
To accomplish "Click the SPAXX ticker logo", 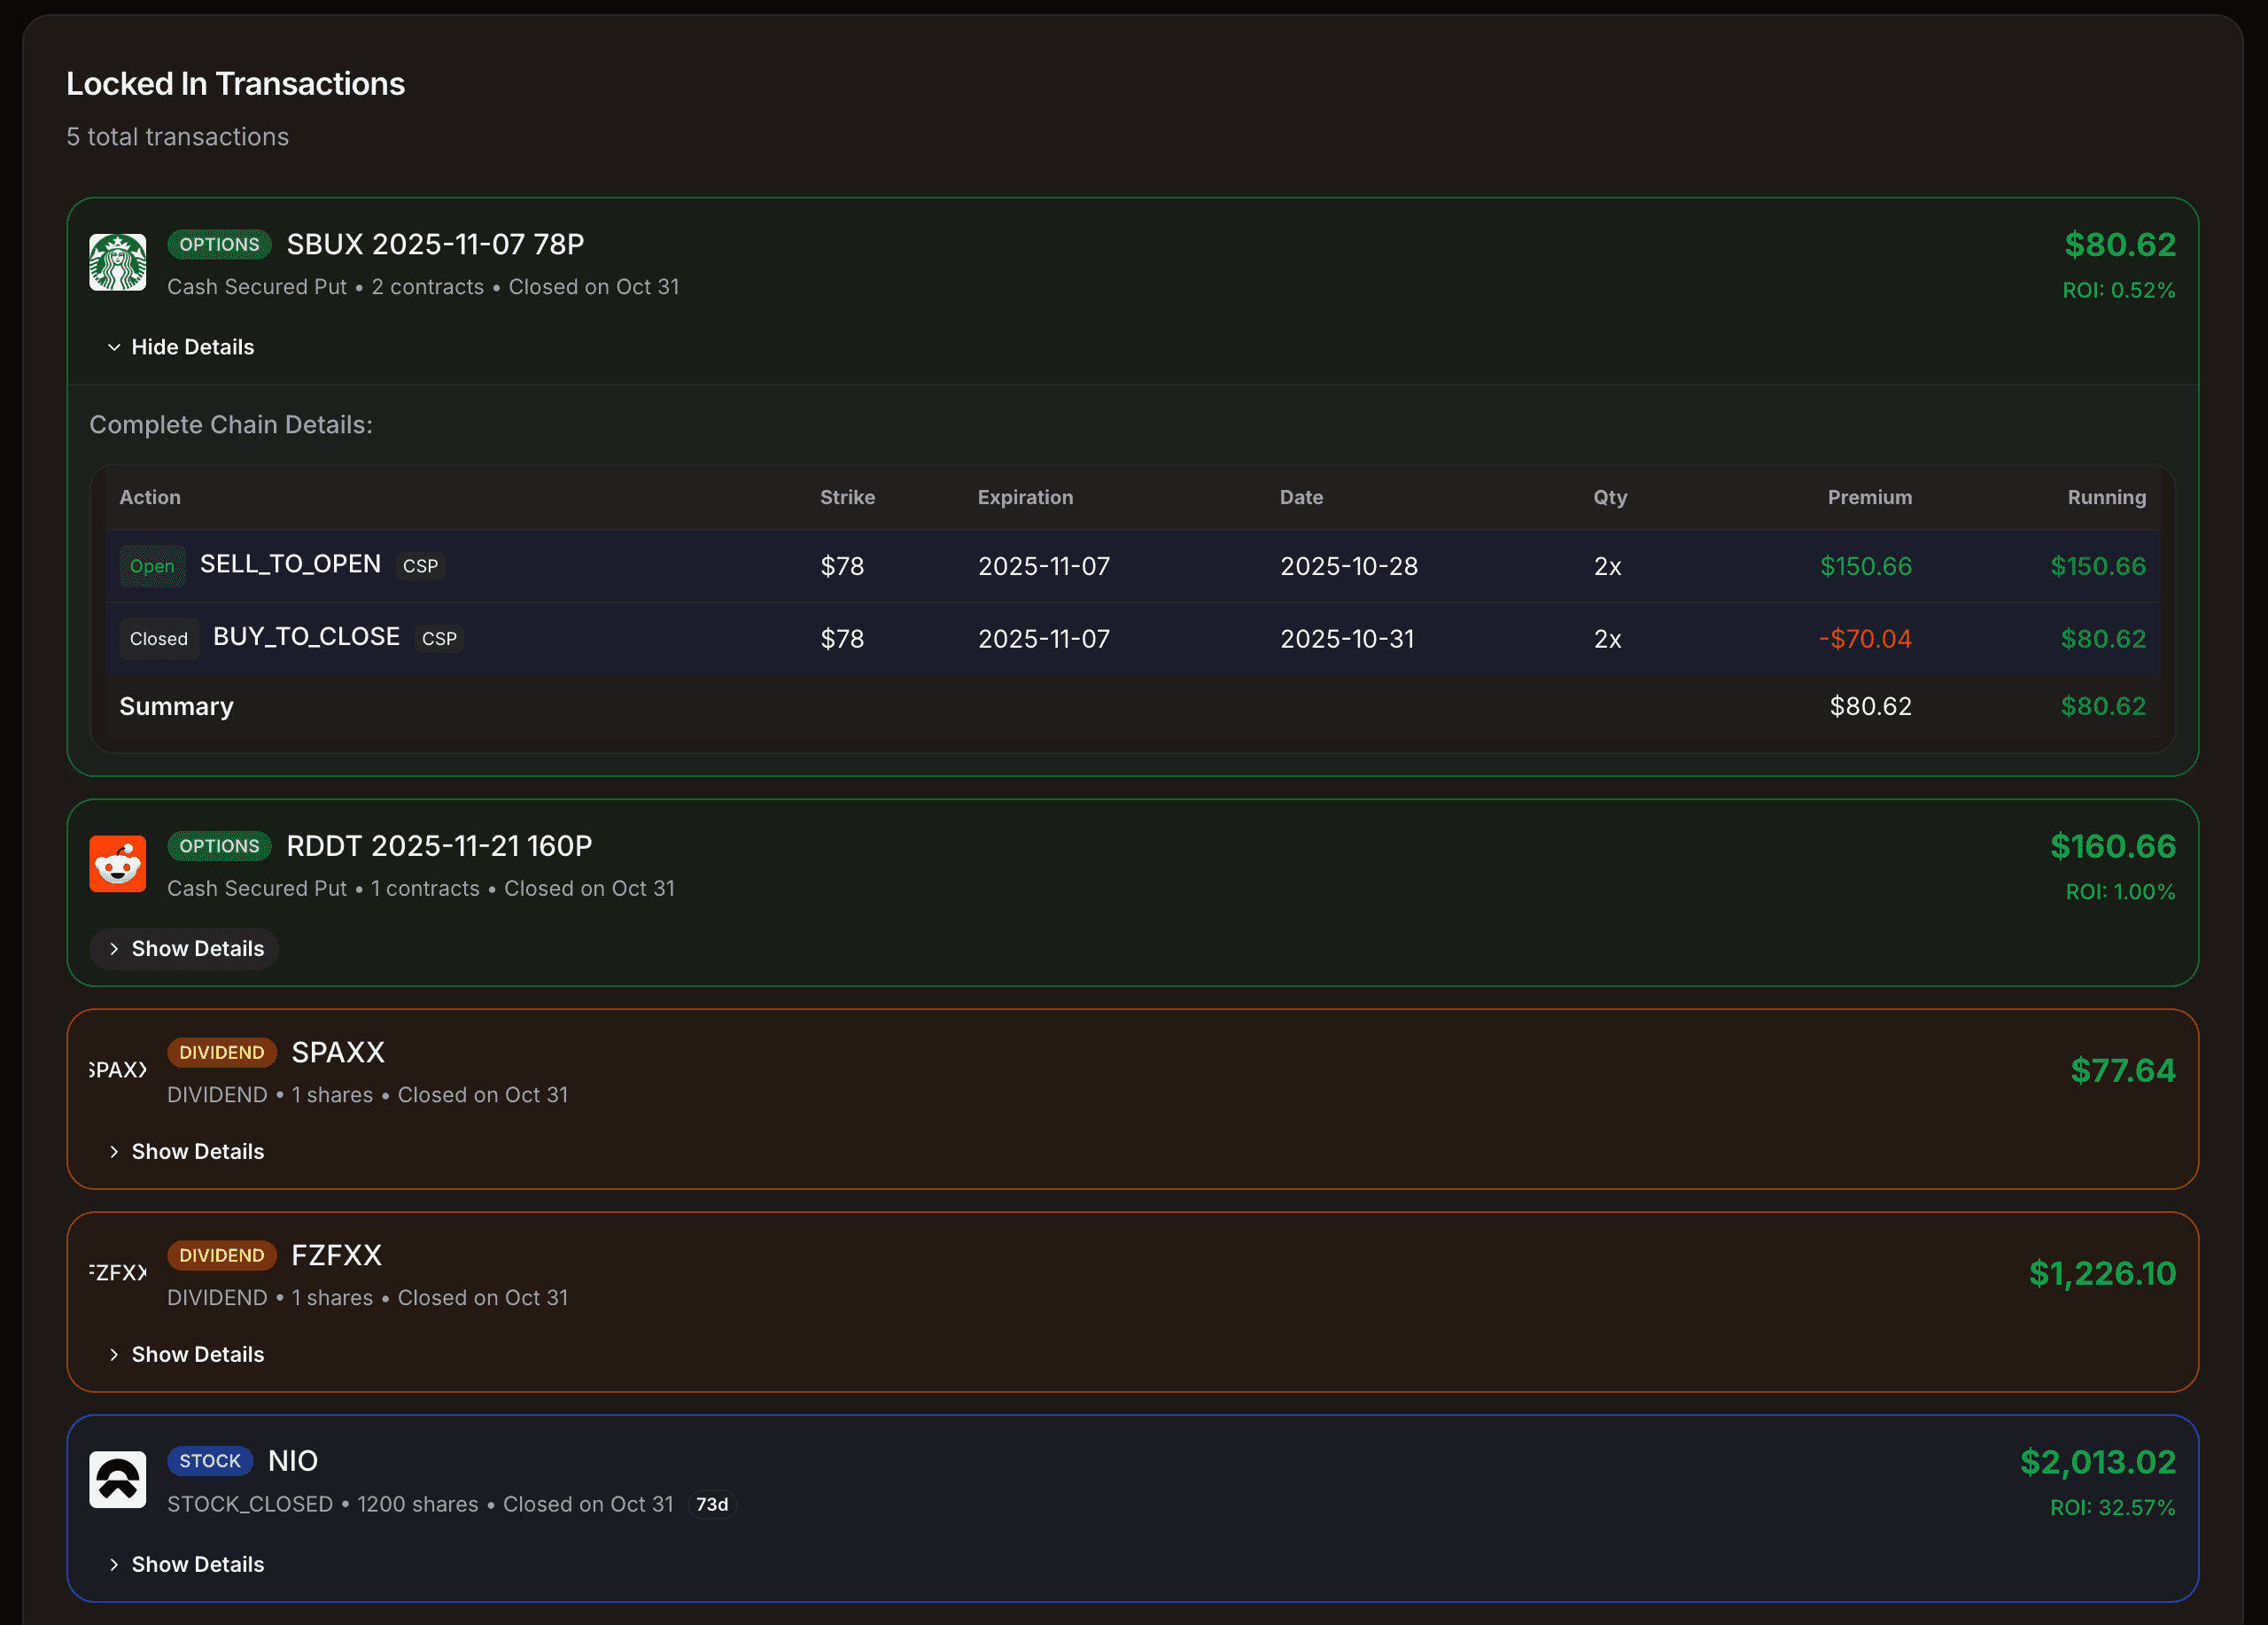I will (117, 1070).
